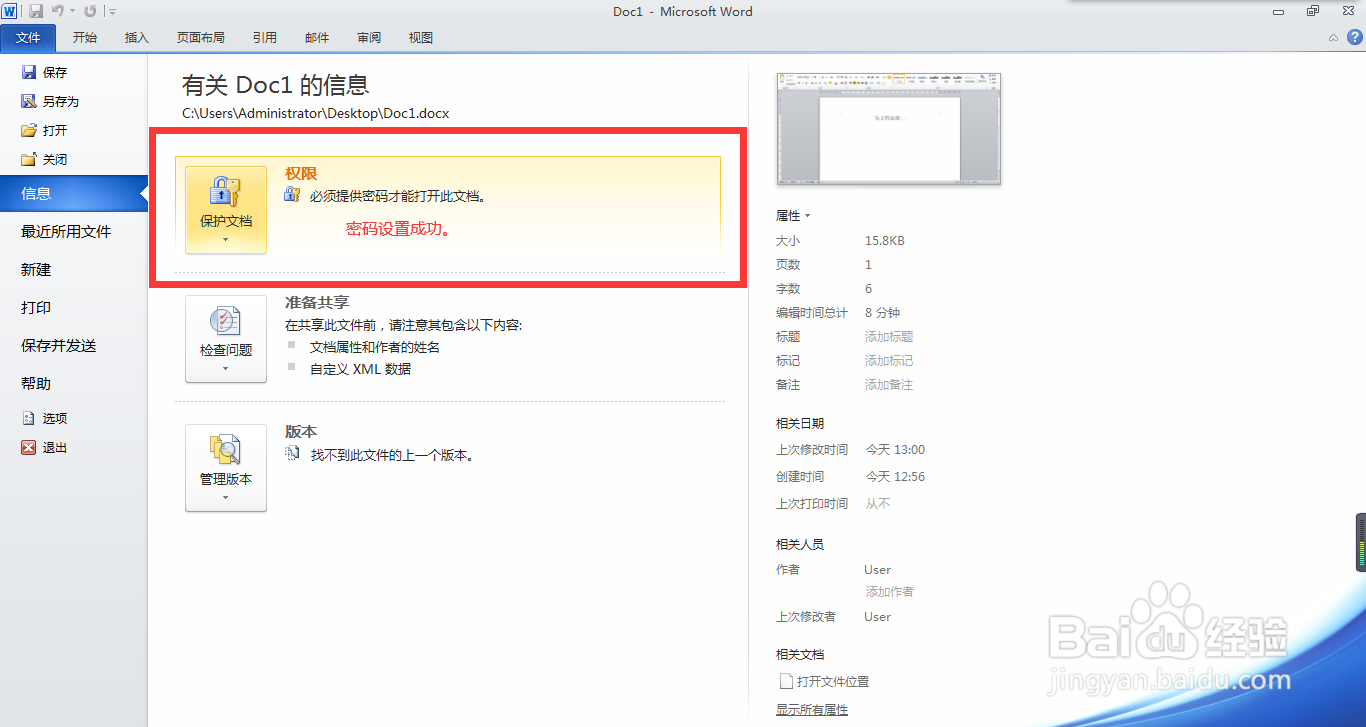
Task: Click the Redo icon in title bar
Action: pos(90,11)
